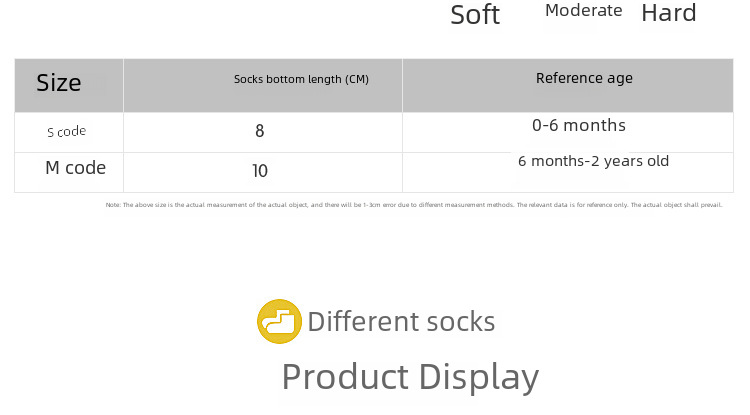The image size is (750, 415).
Task: Select the S code size row label
Action: (x=67, y=132)
